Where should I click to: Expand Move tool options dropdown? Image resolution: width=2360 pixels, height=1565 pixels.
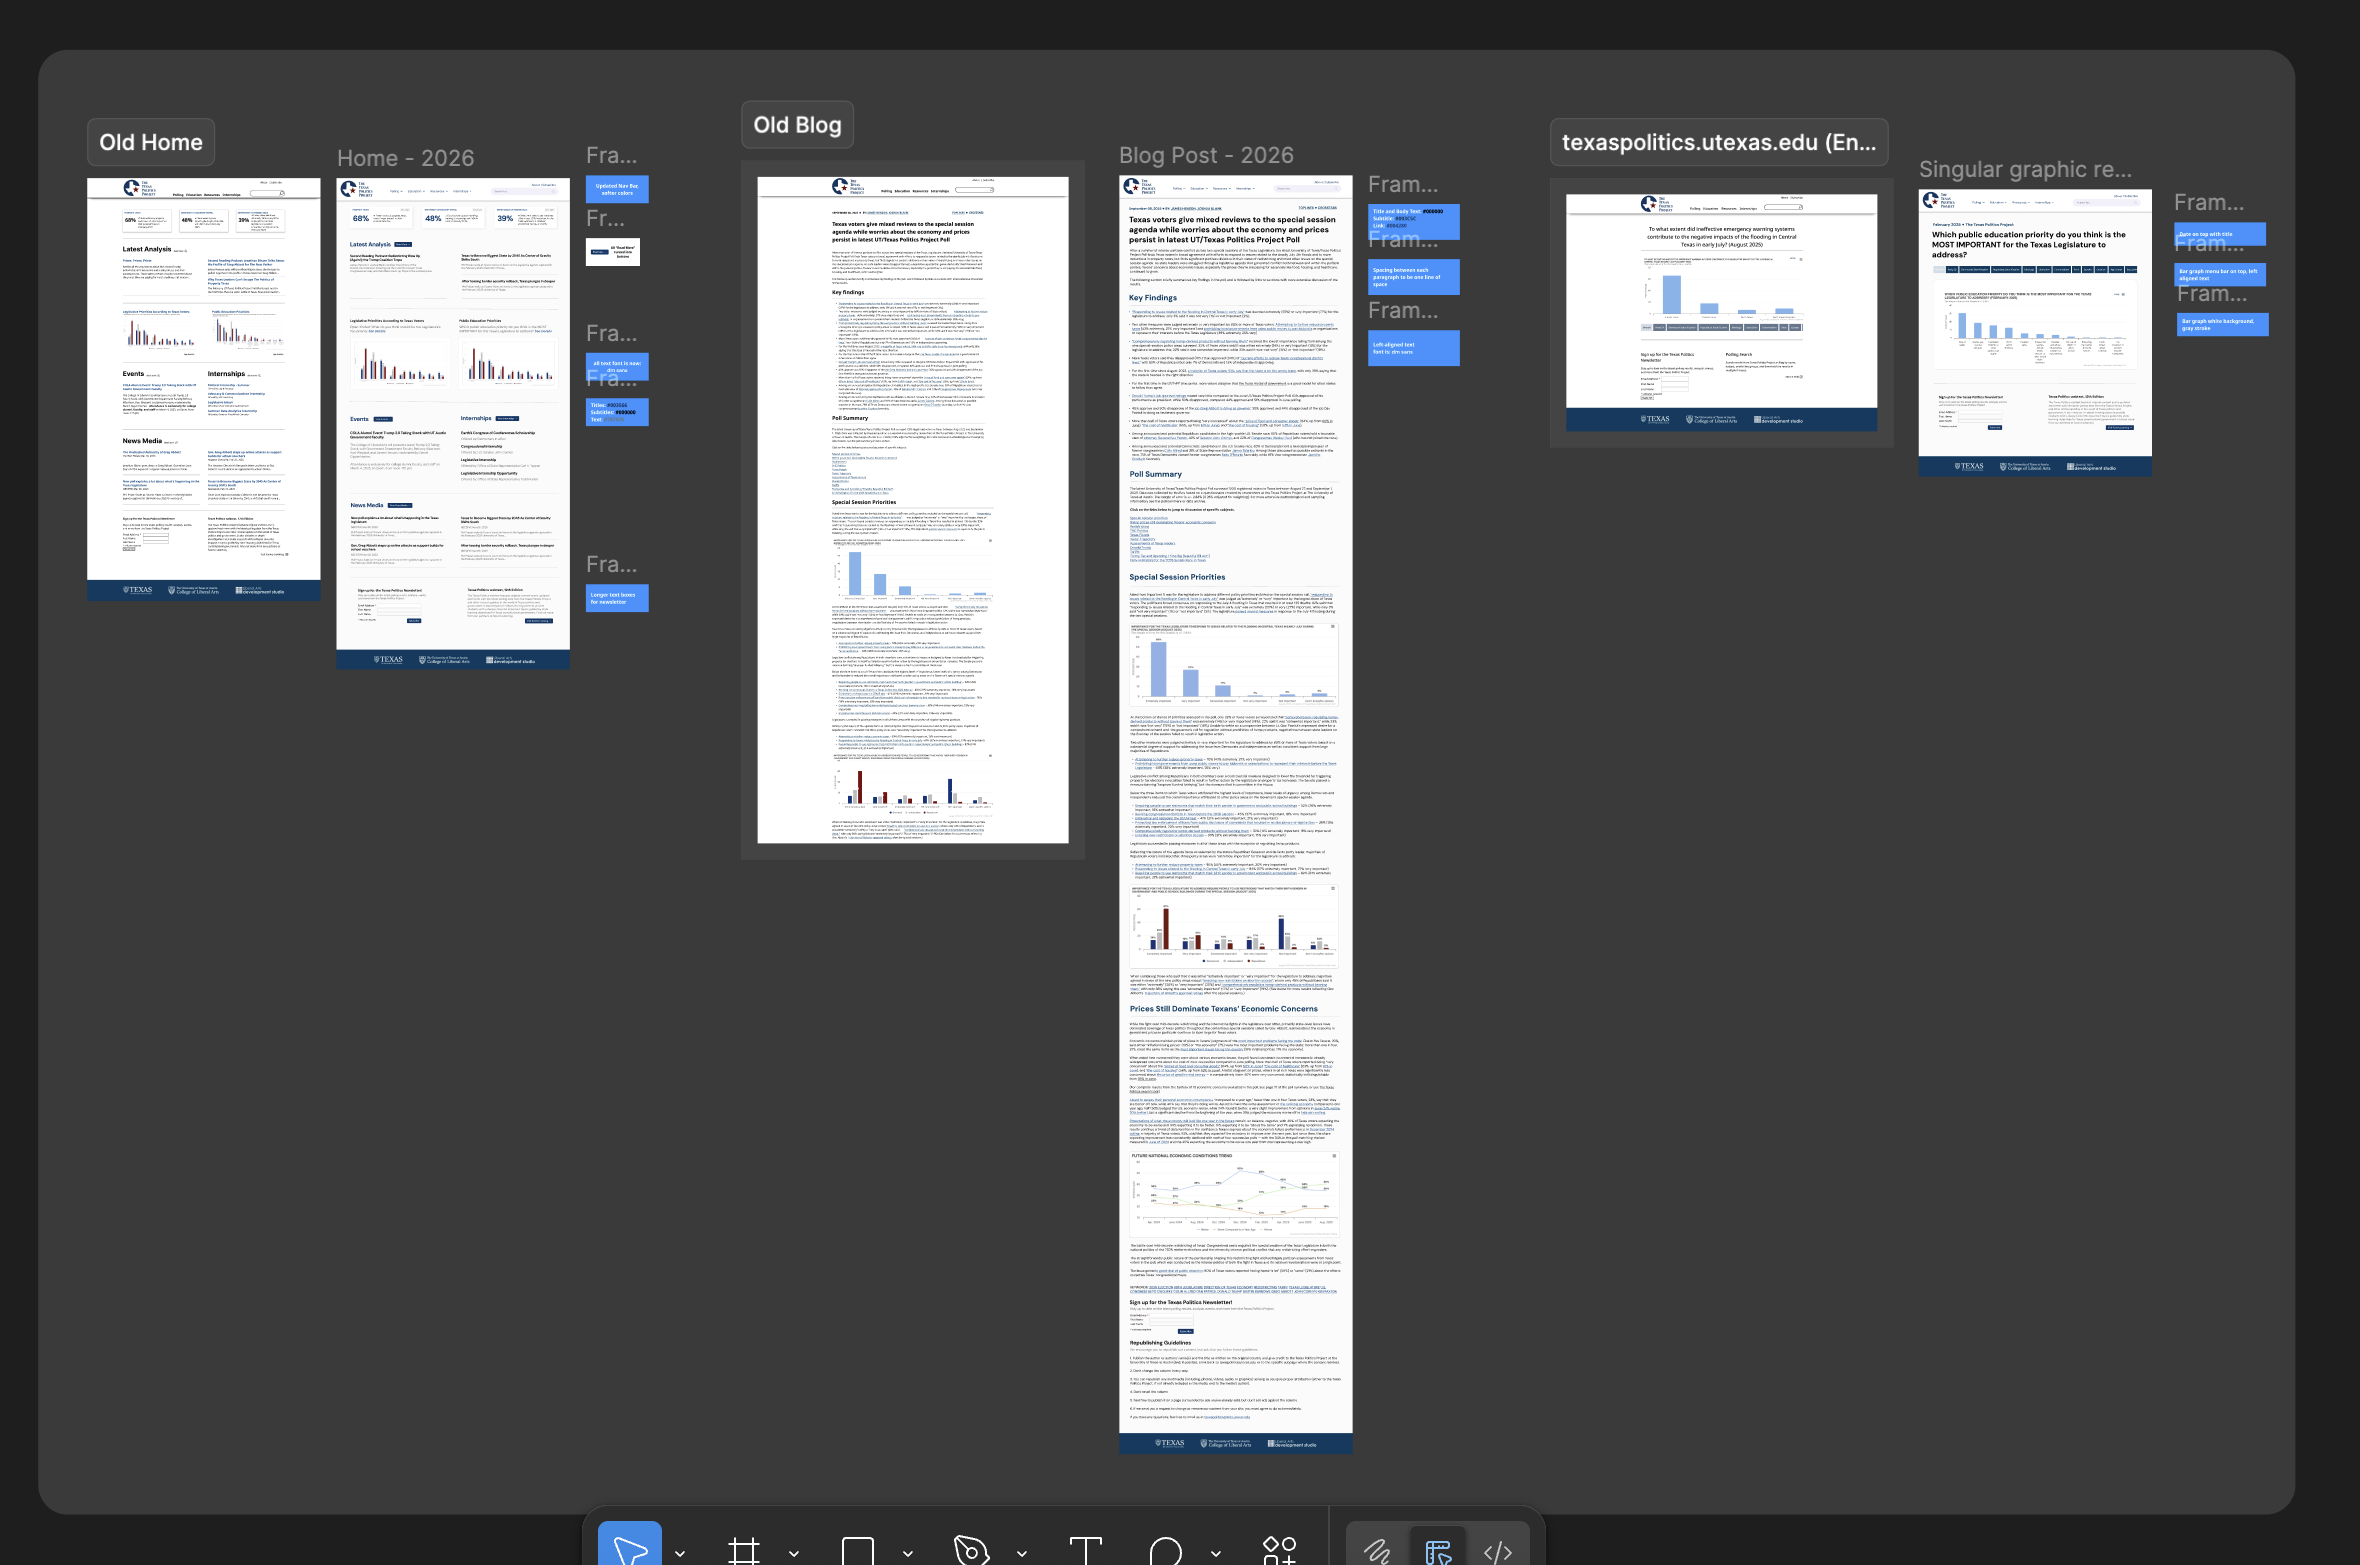coord(680,1553)
